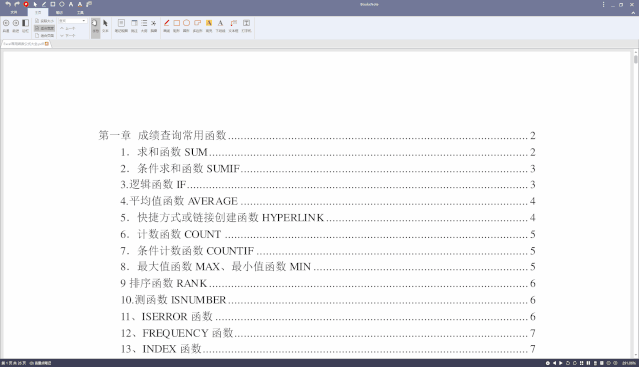Select the polygon annotation tool
The image size is (639, 367).
point(197,26)
